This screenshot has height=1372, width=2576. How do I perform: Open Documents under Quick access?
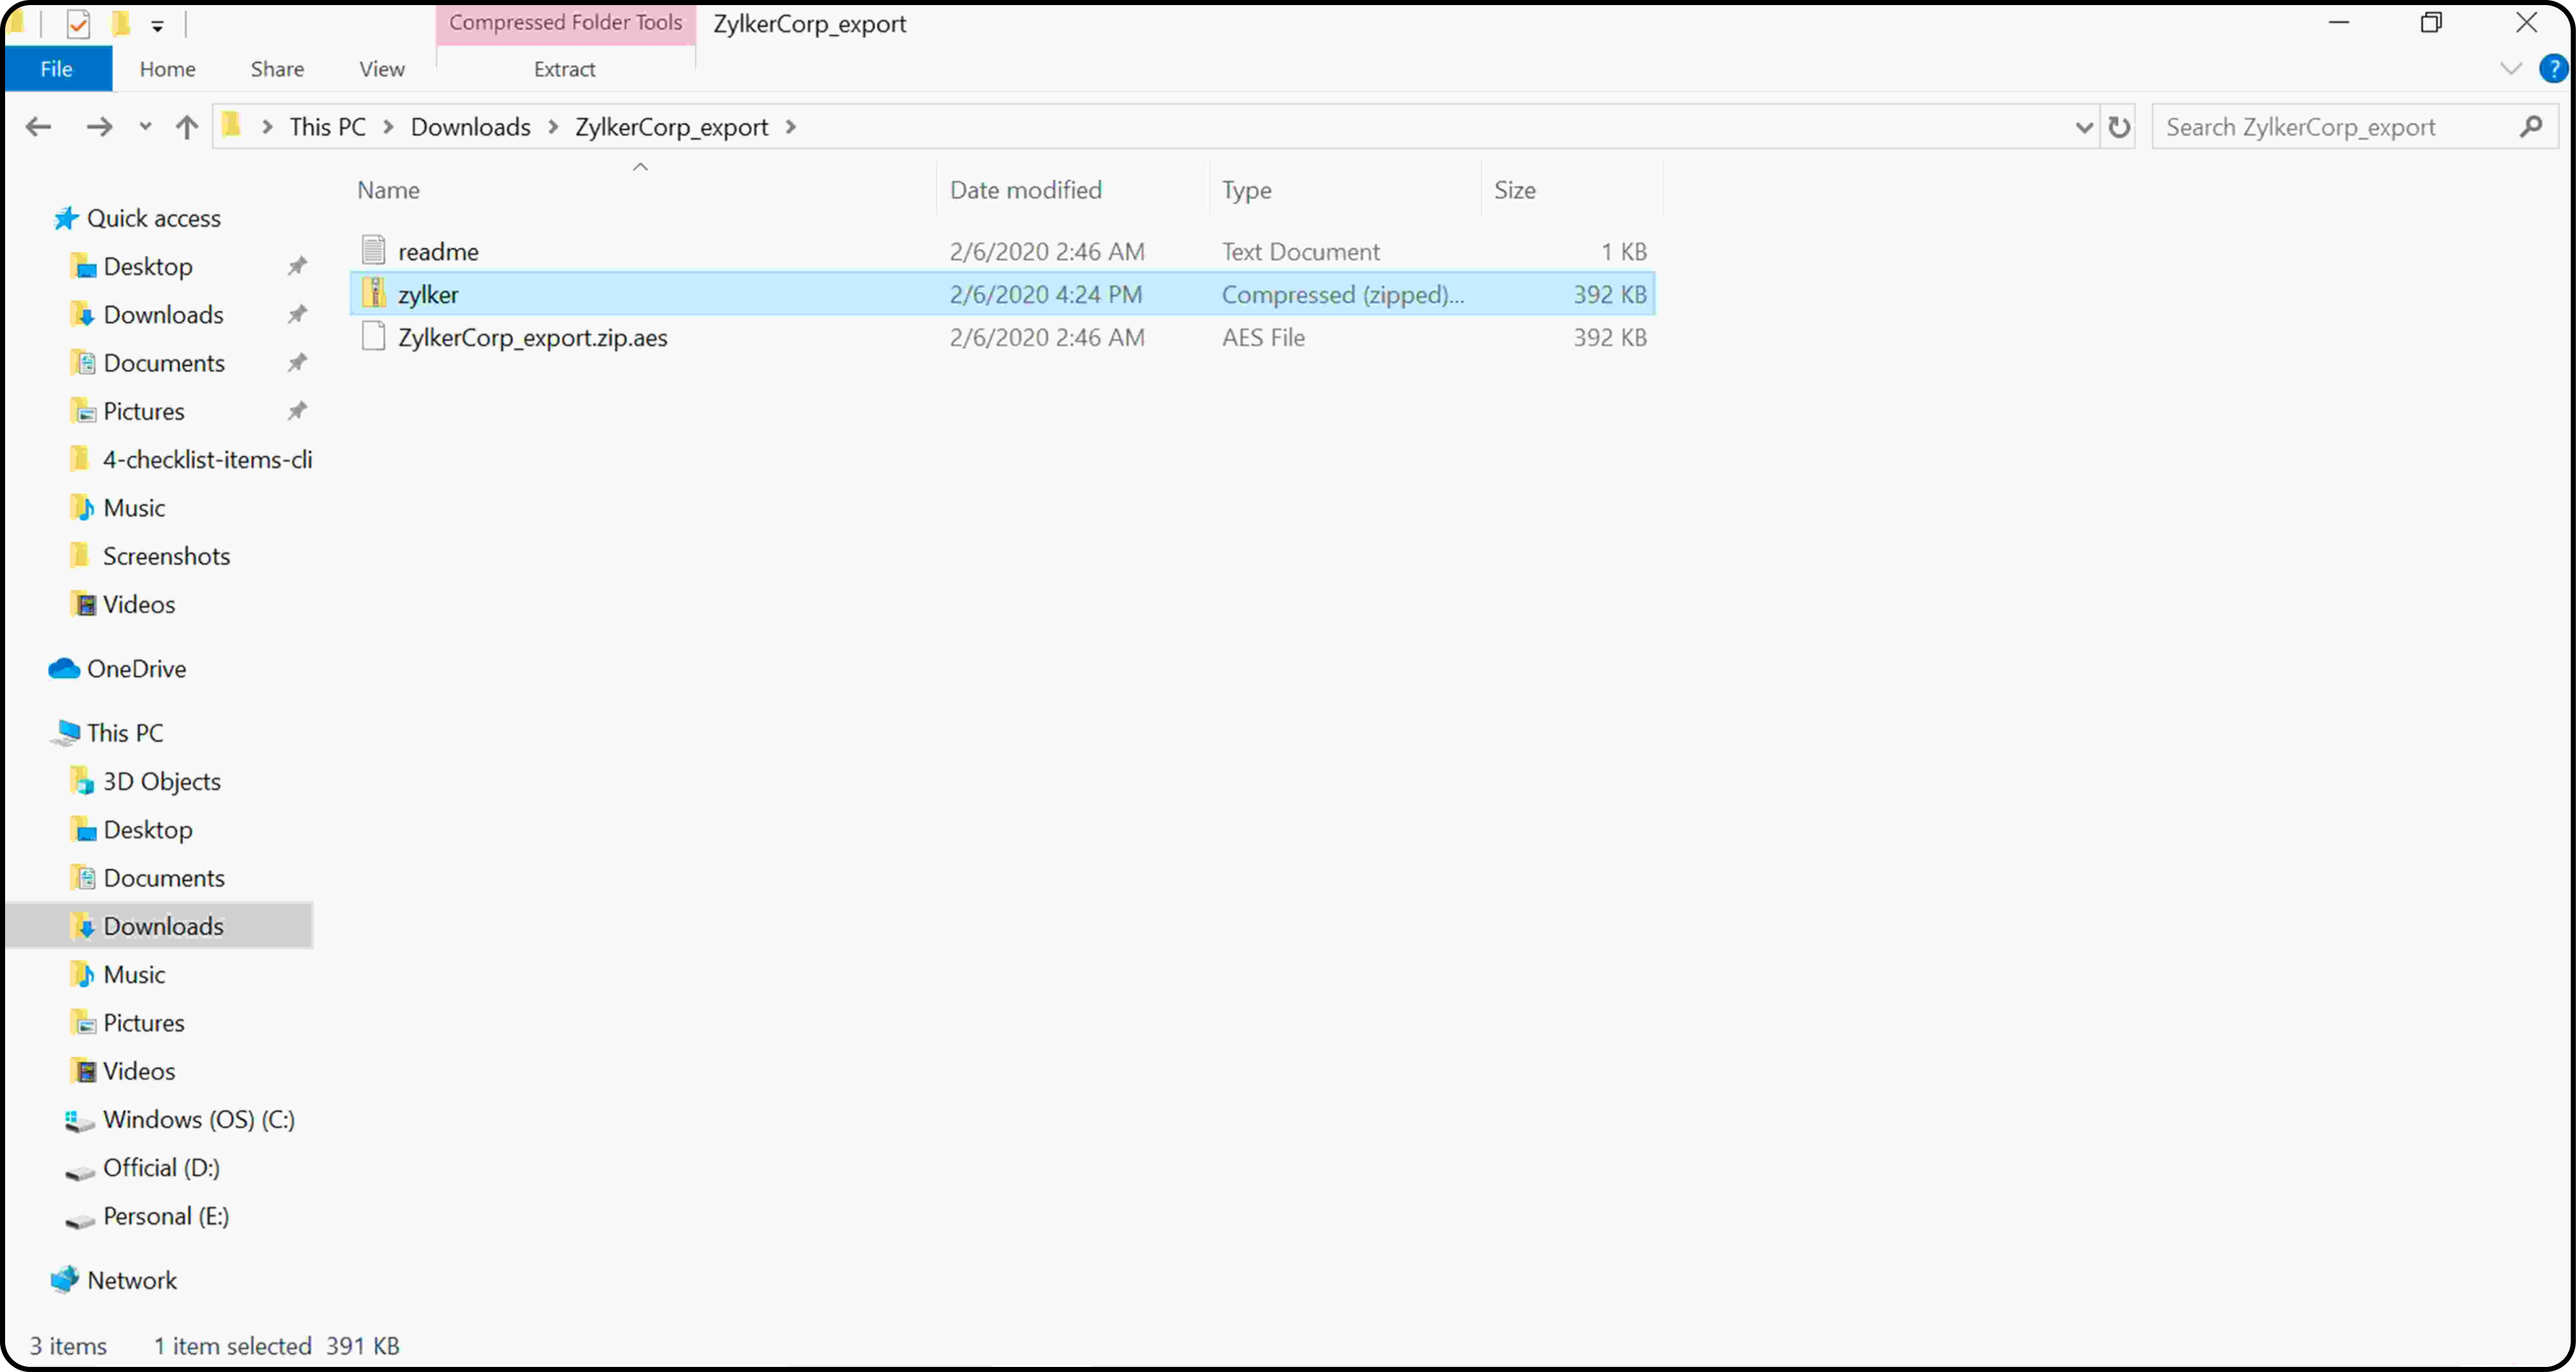pyautogui.click(x=164, y=362)
